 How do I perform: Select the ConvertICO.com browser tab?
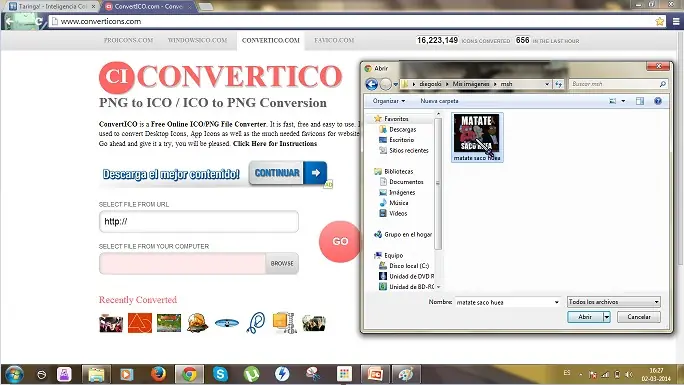click(x=149, y=7)
